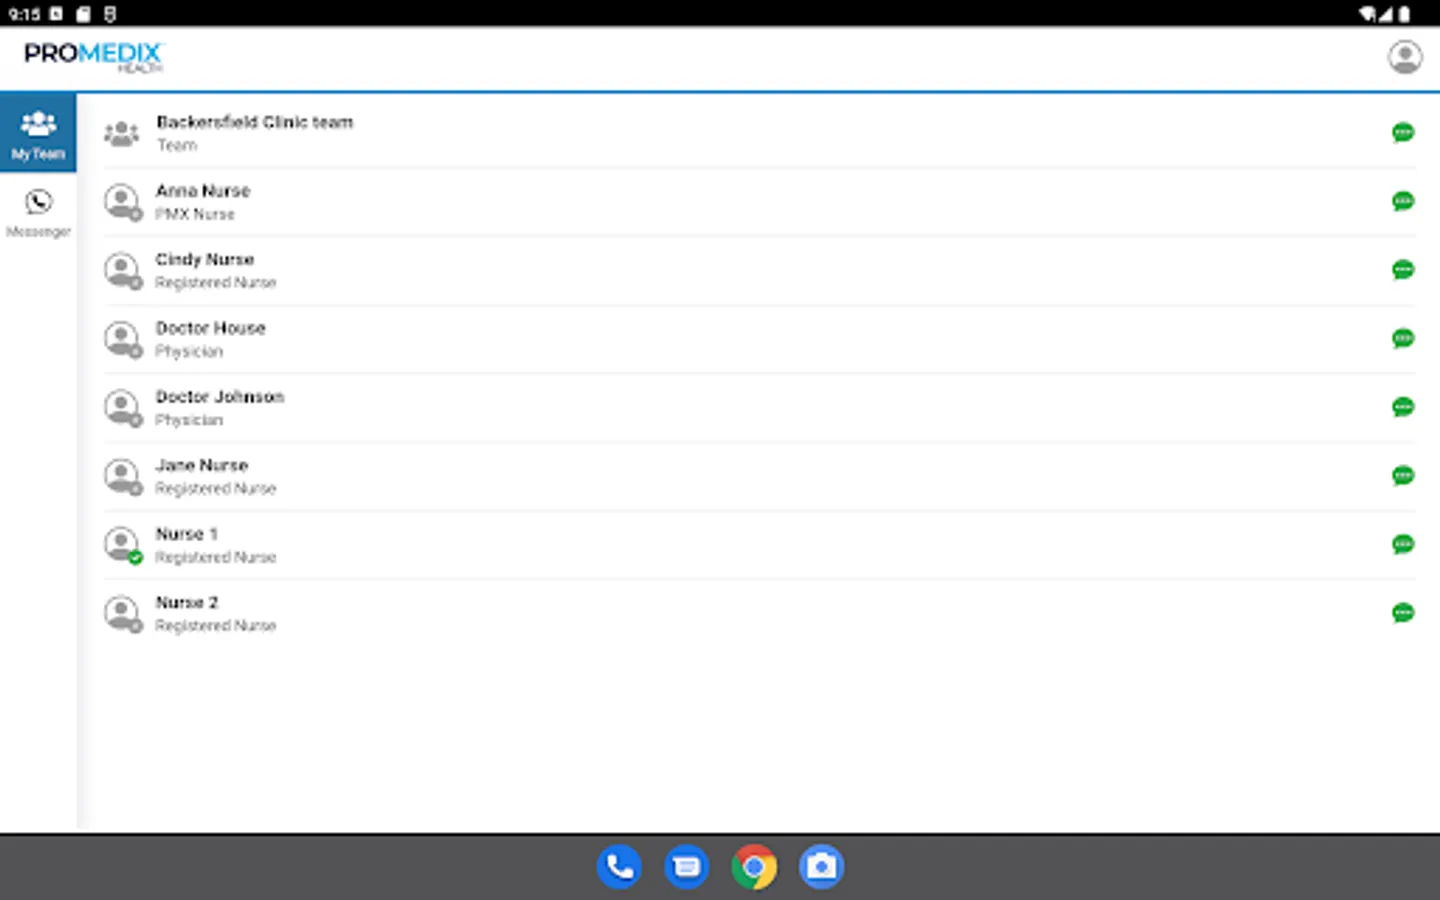
Task: Select the Cindy Nurse contact name
Action: 205,259
